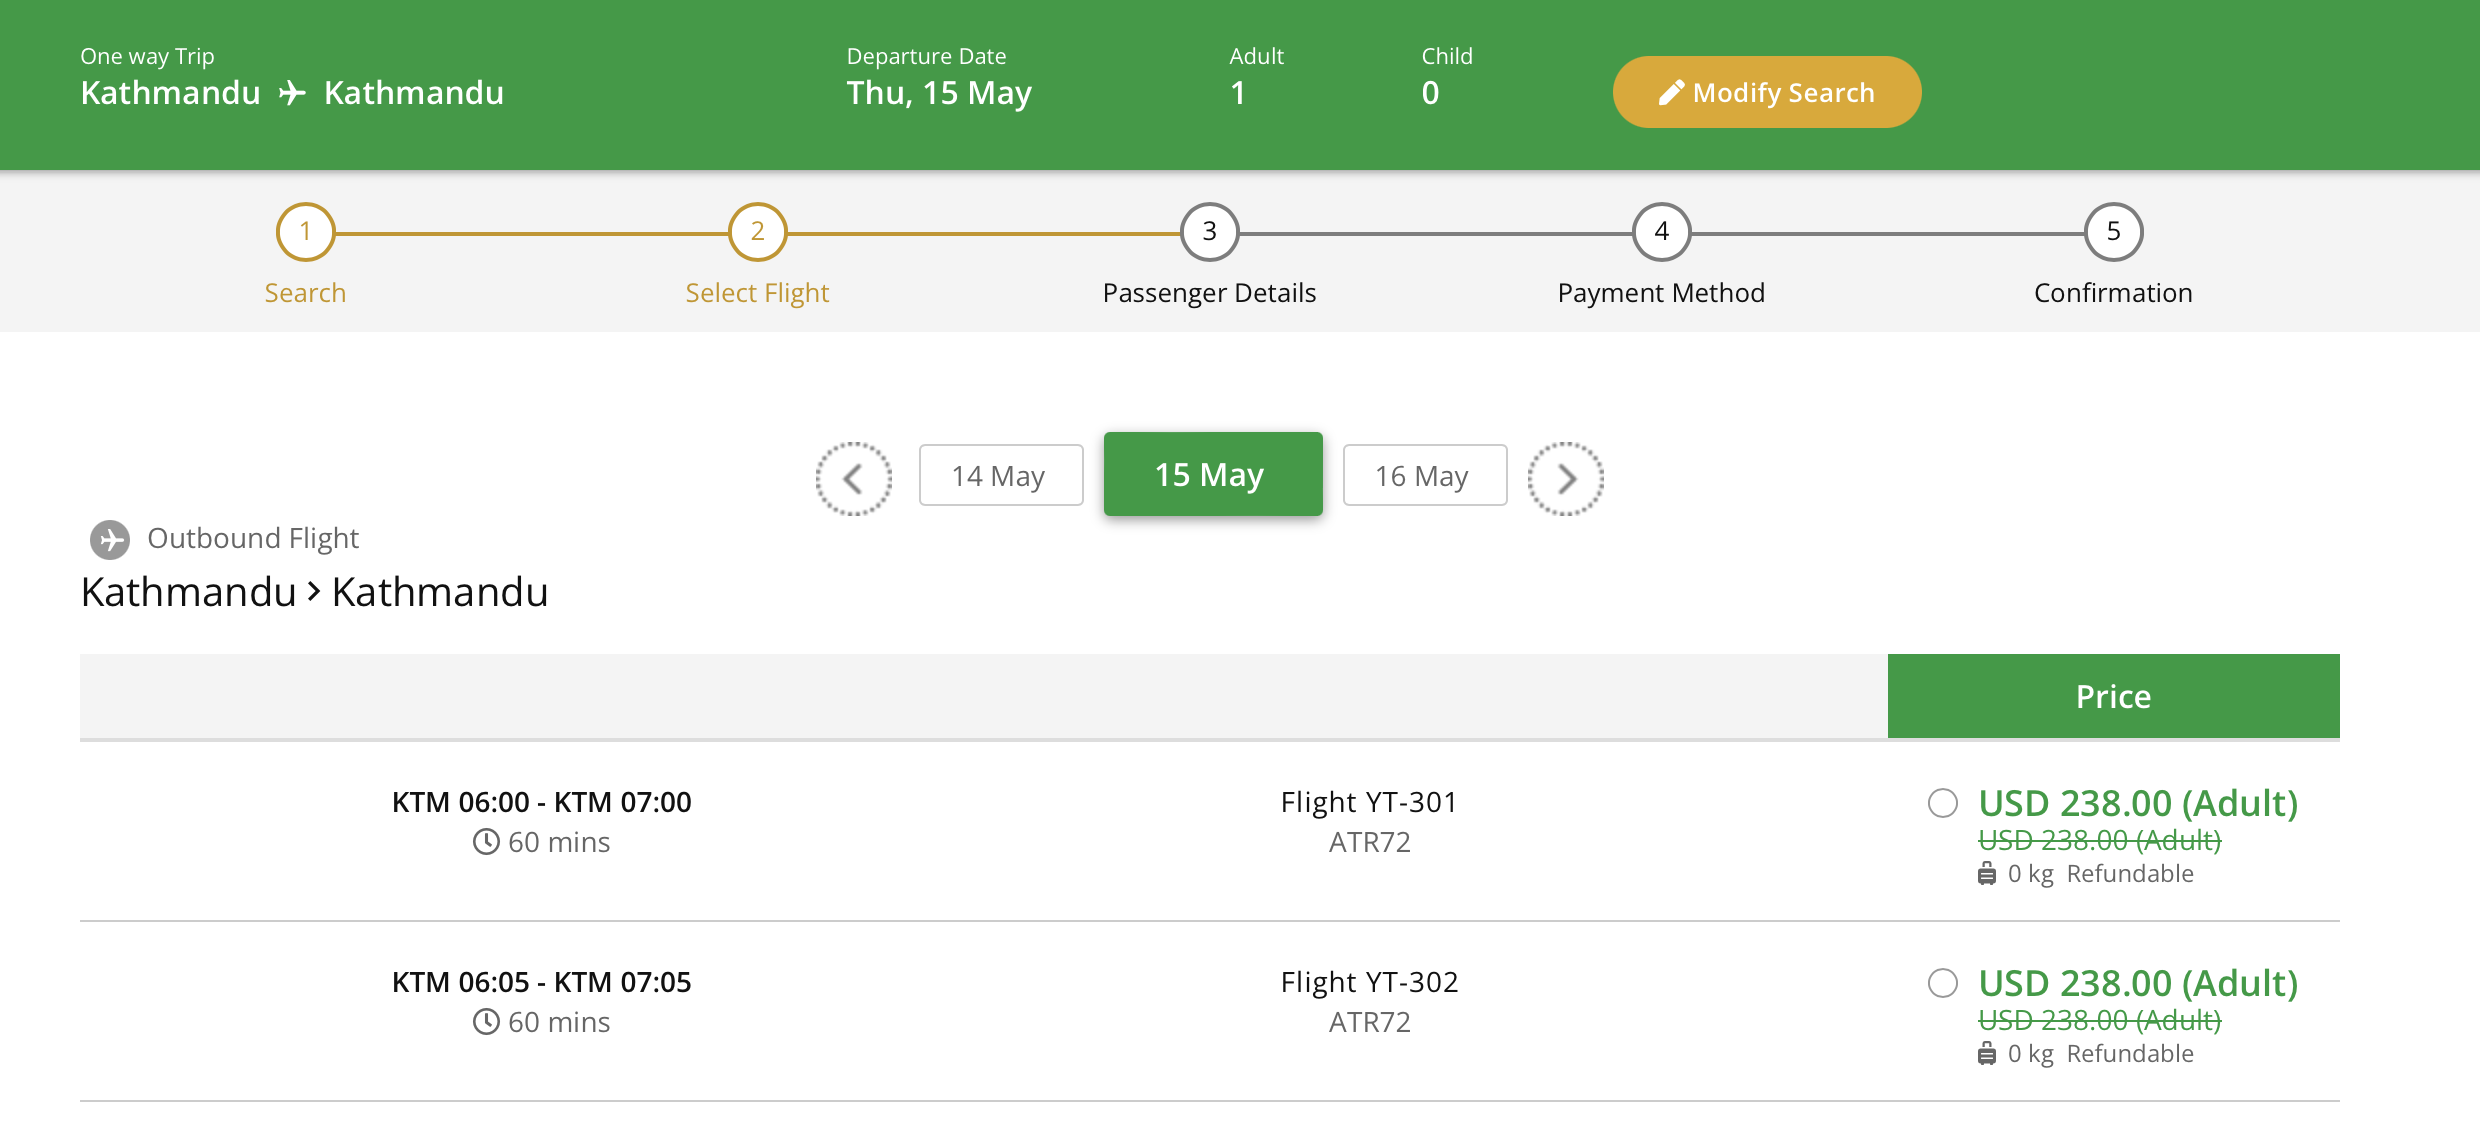Select the YT-301 fare radio button
The width and height of the screenshot is (2480, 1128).
click(1943, 803)
